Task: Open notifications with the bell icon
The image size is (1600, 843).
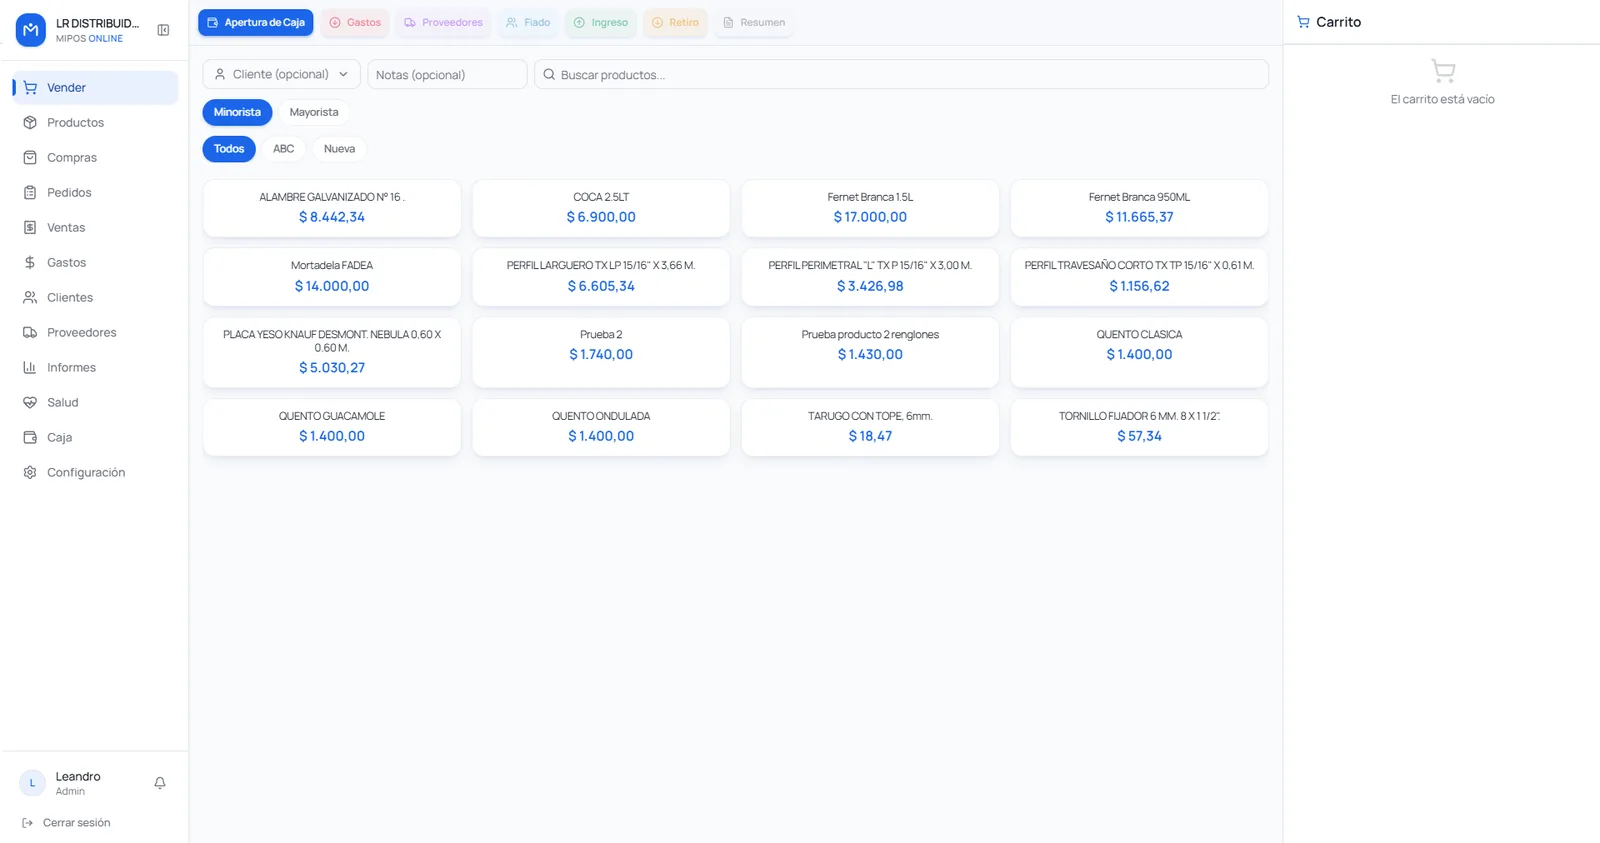Action: point(160,783)
